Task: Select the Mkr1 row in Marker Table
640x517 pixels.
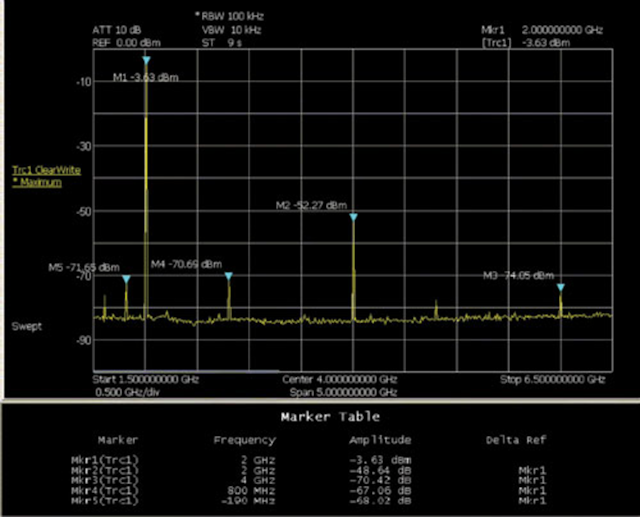Action: [308, 460]
